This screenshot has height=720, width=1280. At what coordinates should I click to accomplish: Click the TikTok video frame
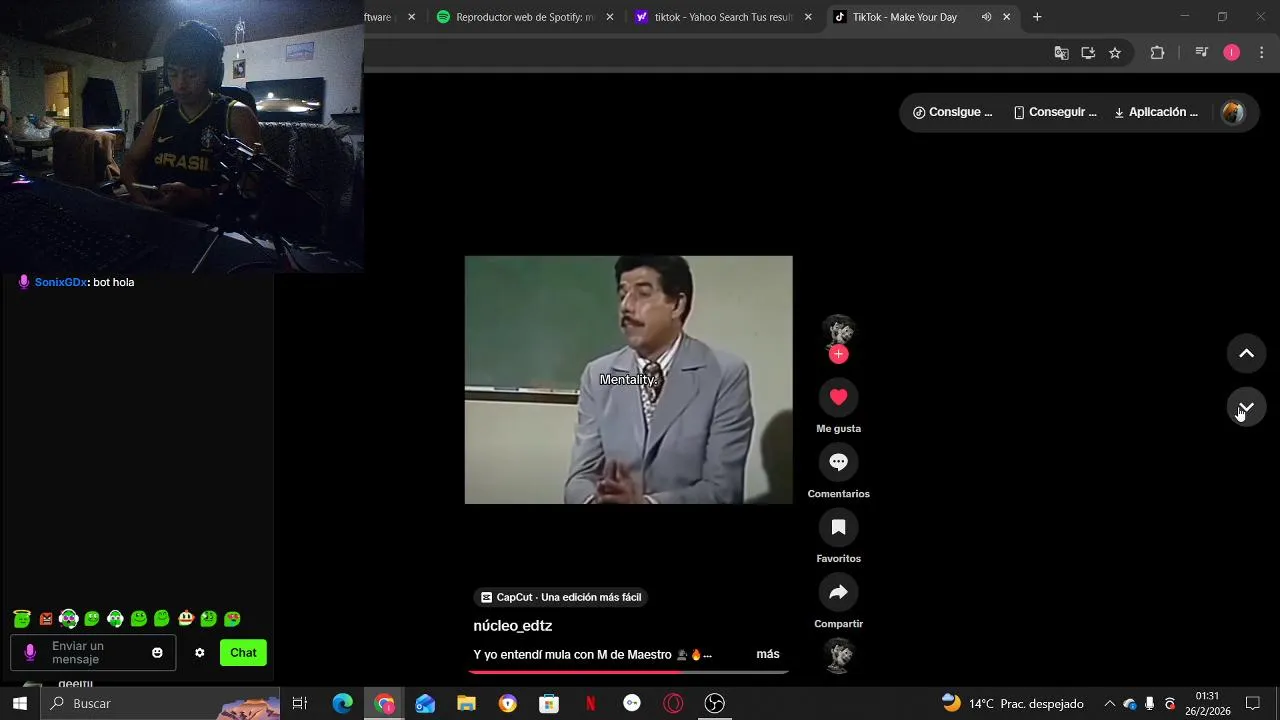[x=628, y=380]
